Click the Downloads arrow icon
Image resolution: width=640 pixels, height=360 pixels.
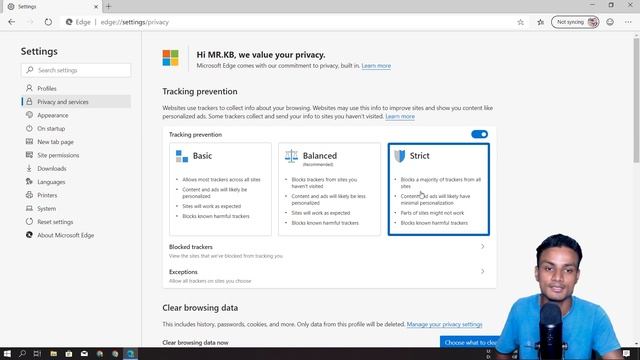point(29,168)
